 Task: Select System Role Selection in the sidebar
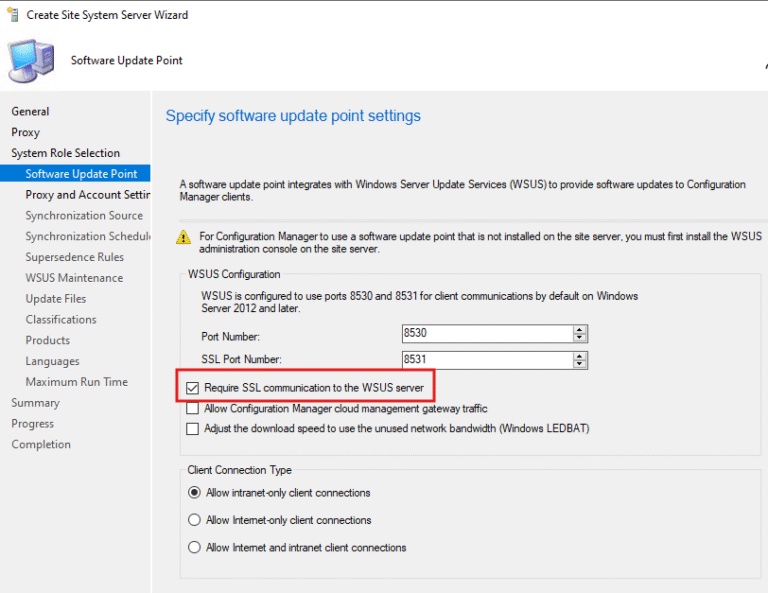pos(65,153)
